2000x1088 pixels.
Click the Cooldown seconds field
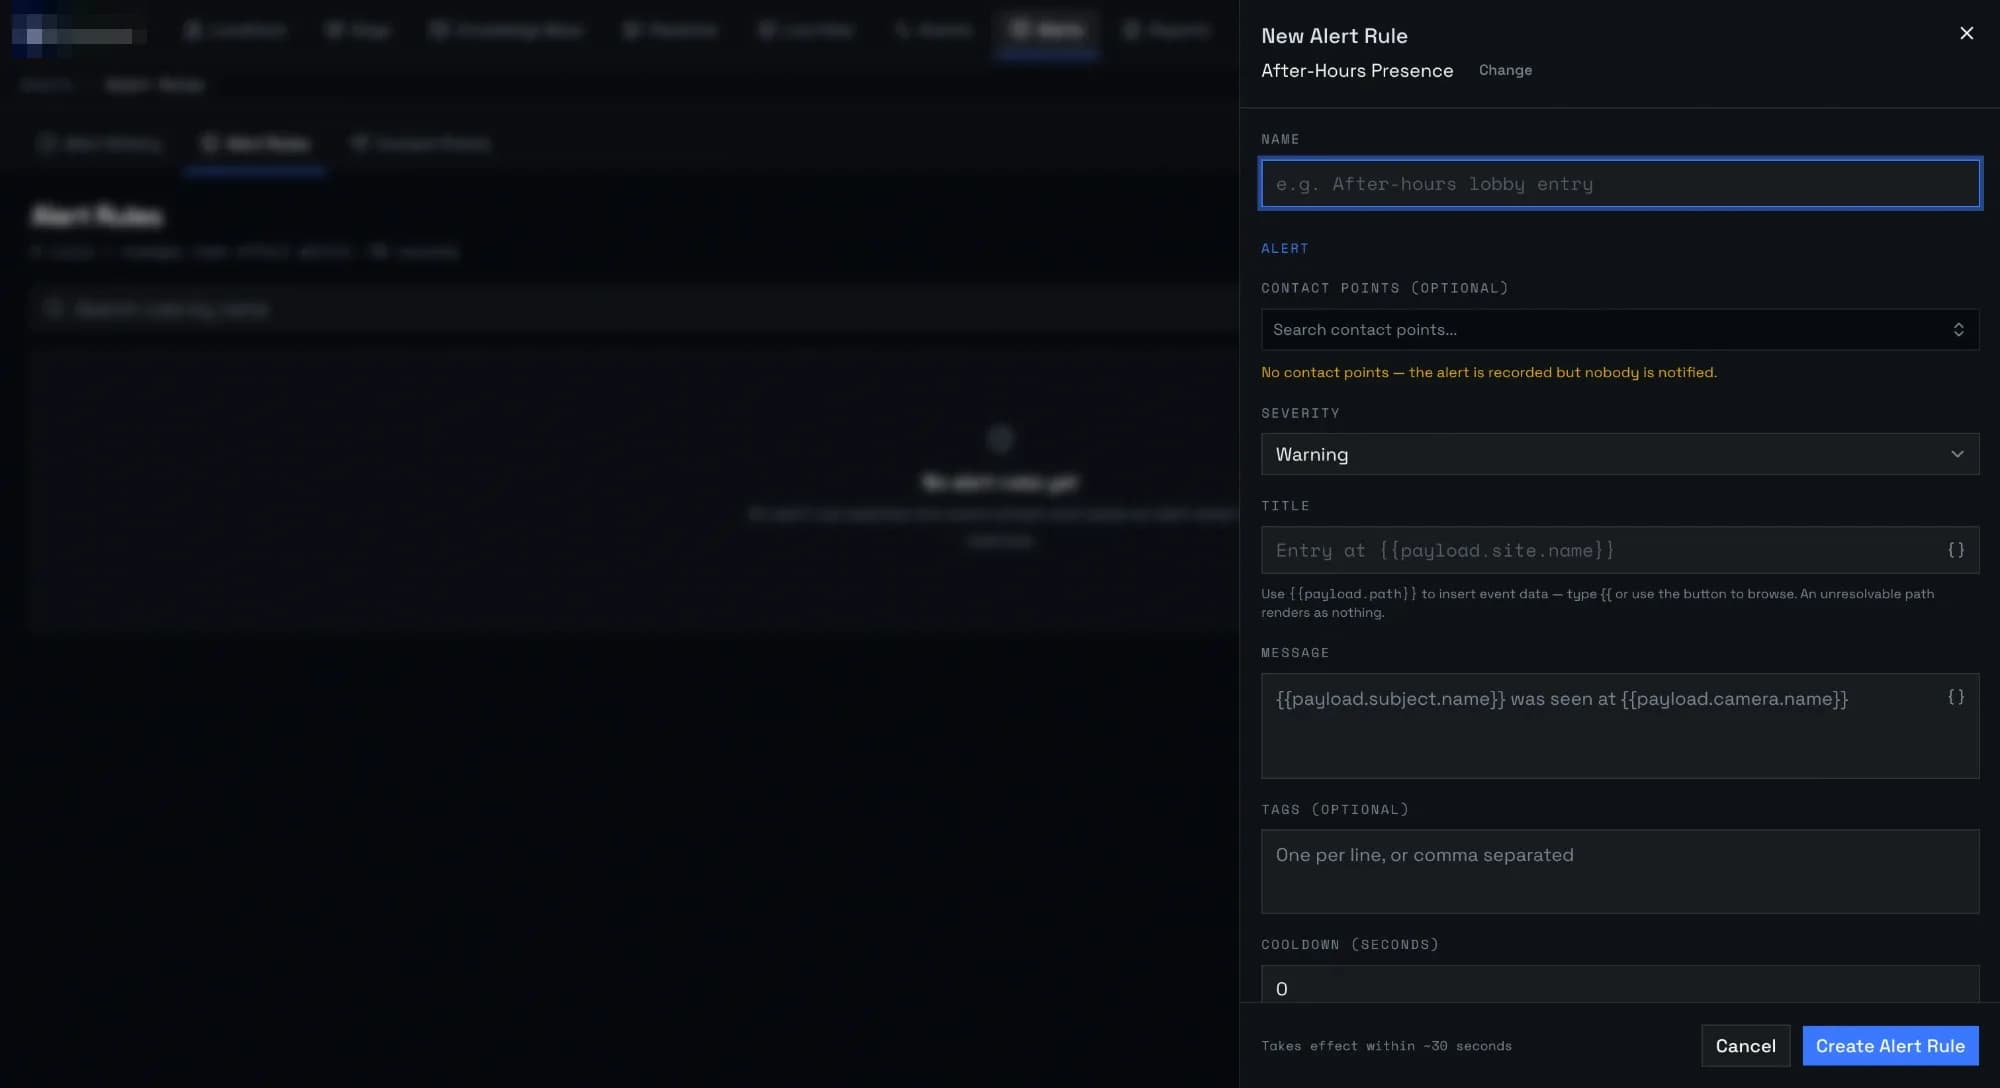click(x=1620, y=985)
